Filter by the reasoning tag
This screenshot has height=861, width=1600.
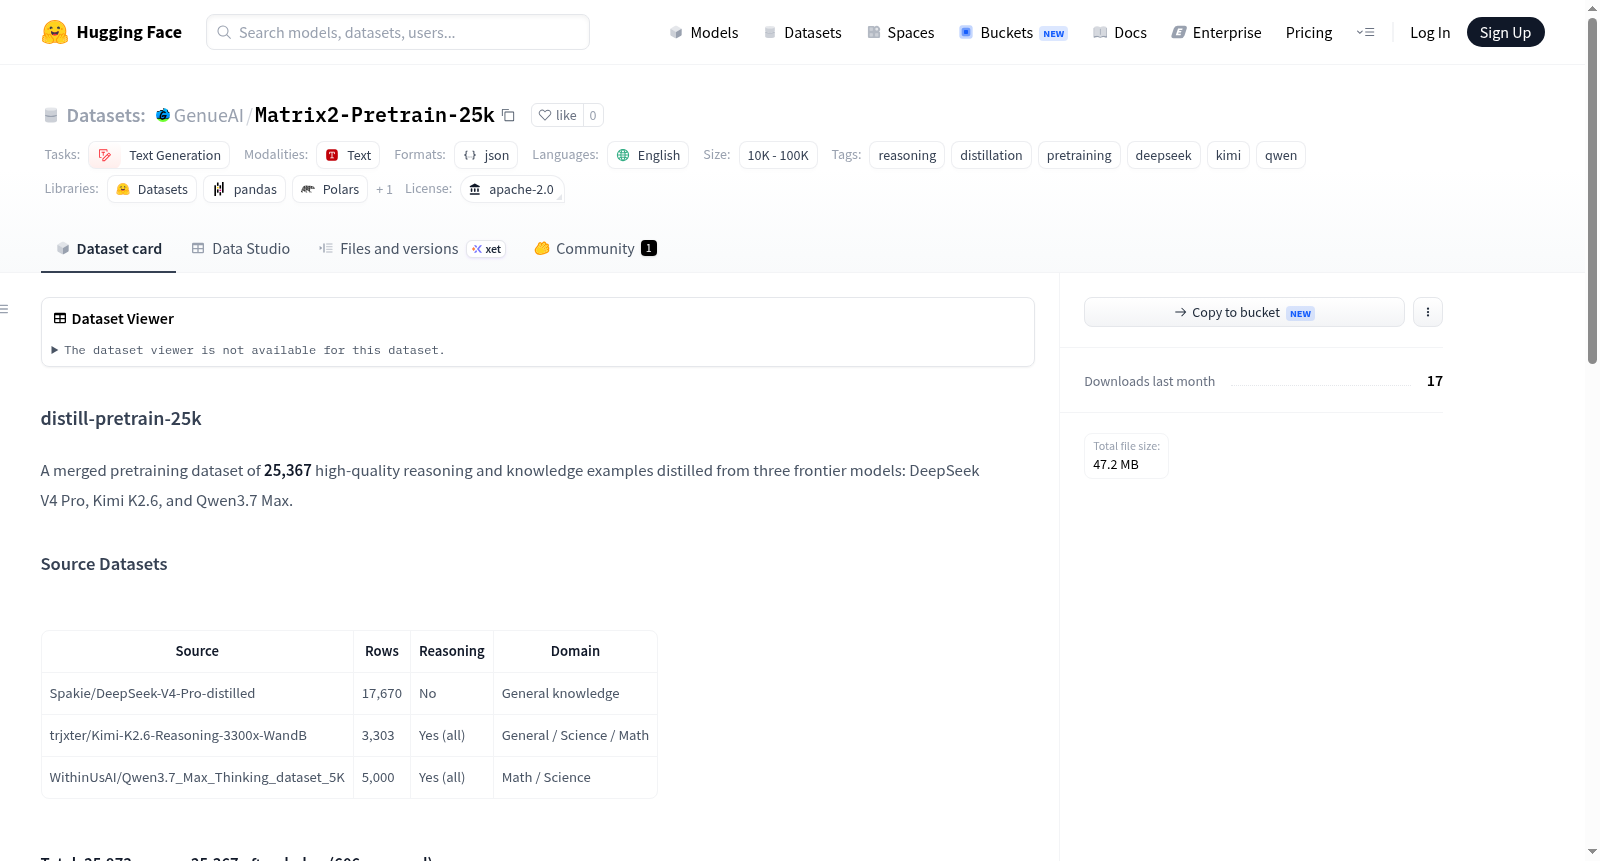pyautogui.click(x=907, y=155)
